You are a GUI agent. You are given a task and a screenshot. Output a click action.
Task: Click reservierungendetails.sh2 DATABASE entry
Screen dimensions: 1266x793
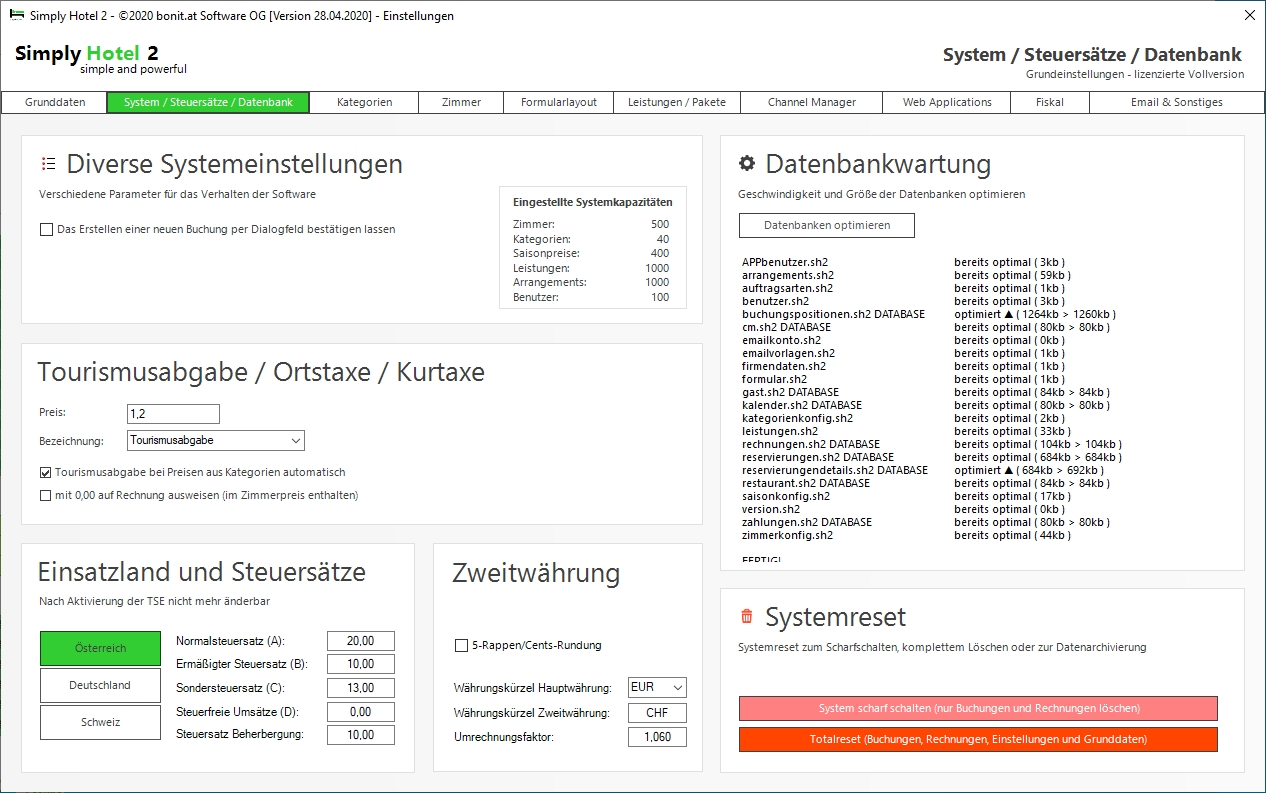click(835, 470)
